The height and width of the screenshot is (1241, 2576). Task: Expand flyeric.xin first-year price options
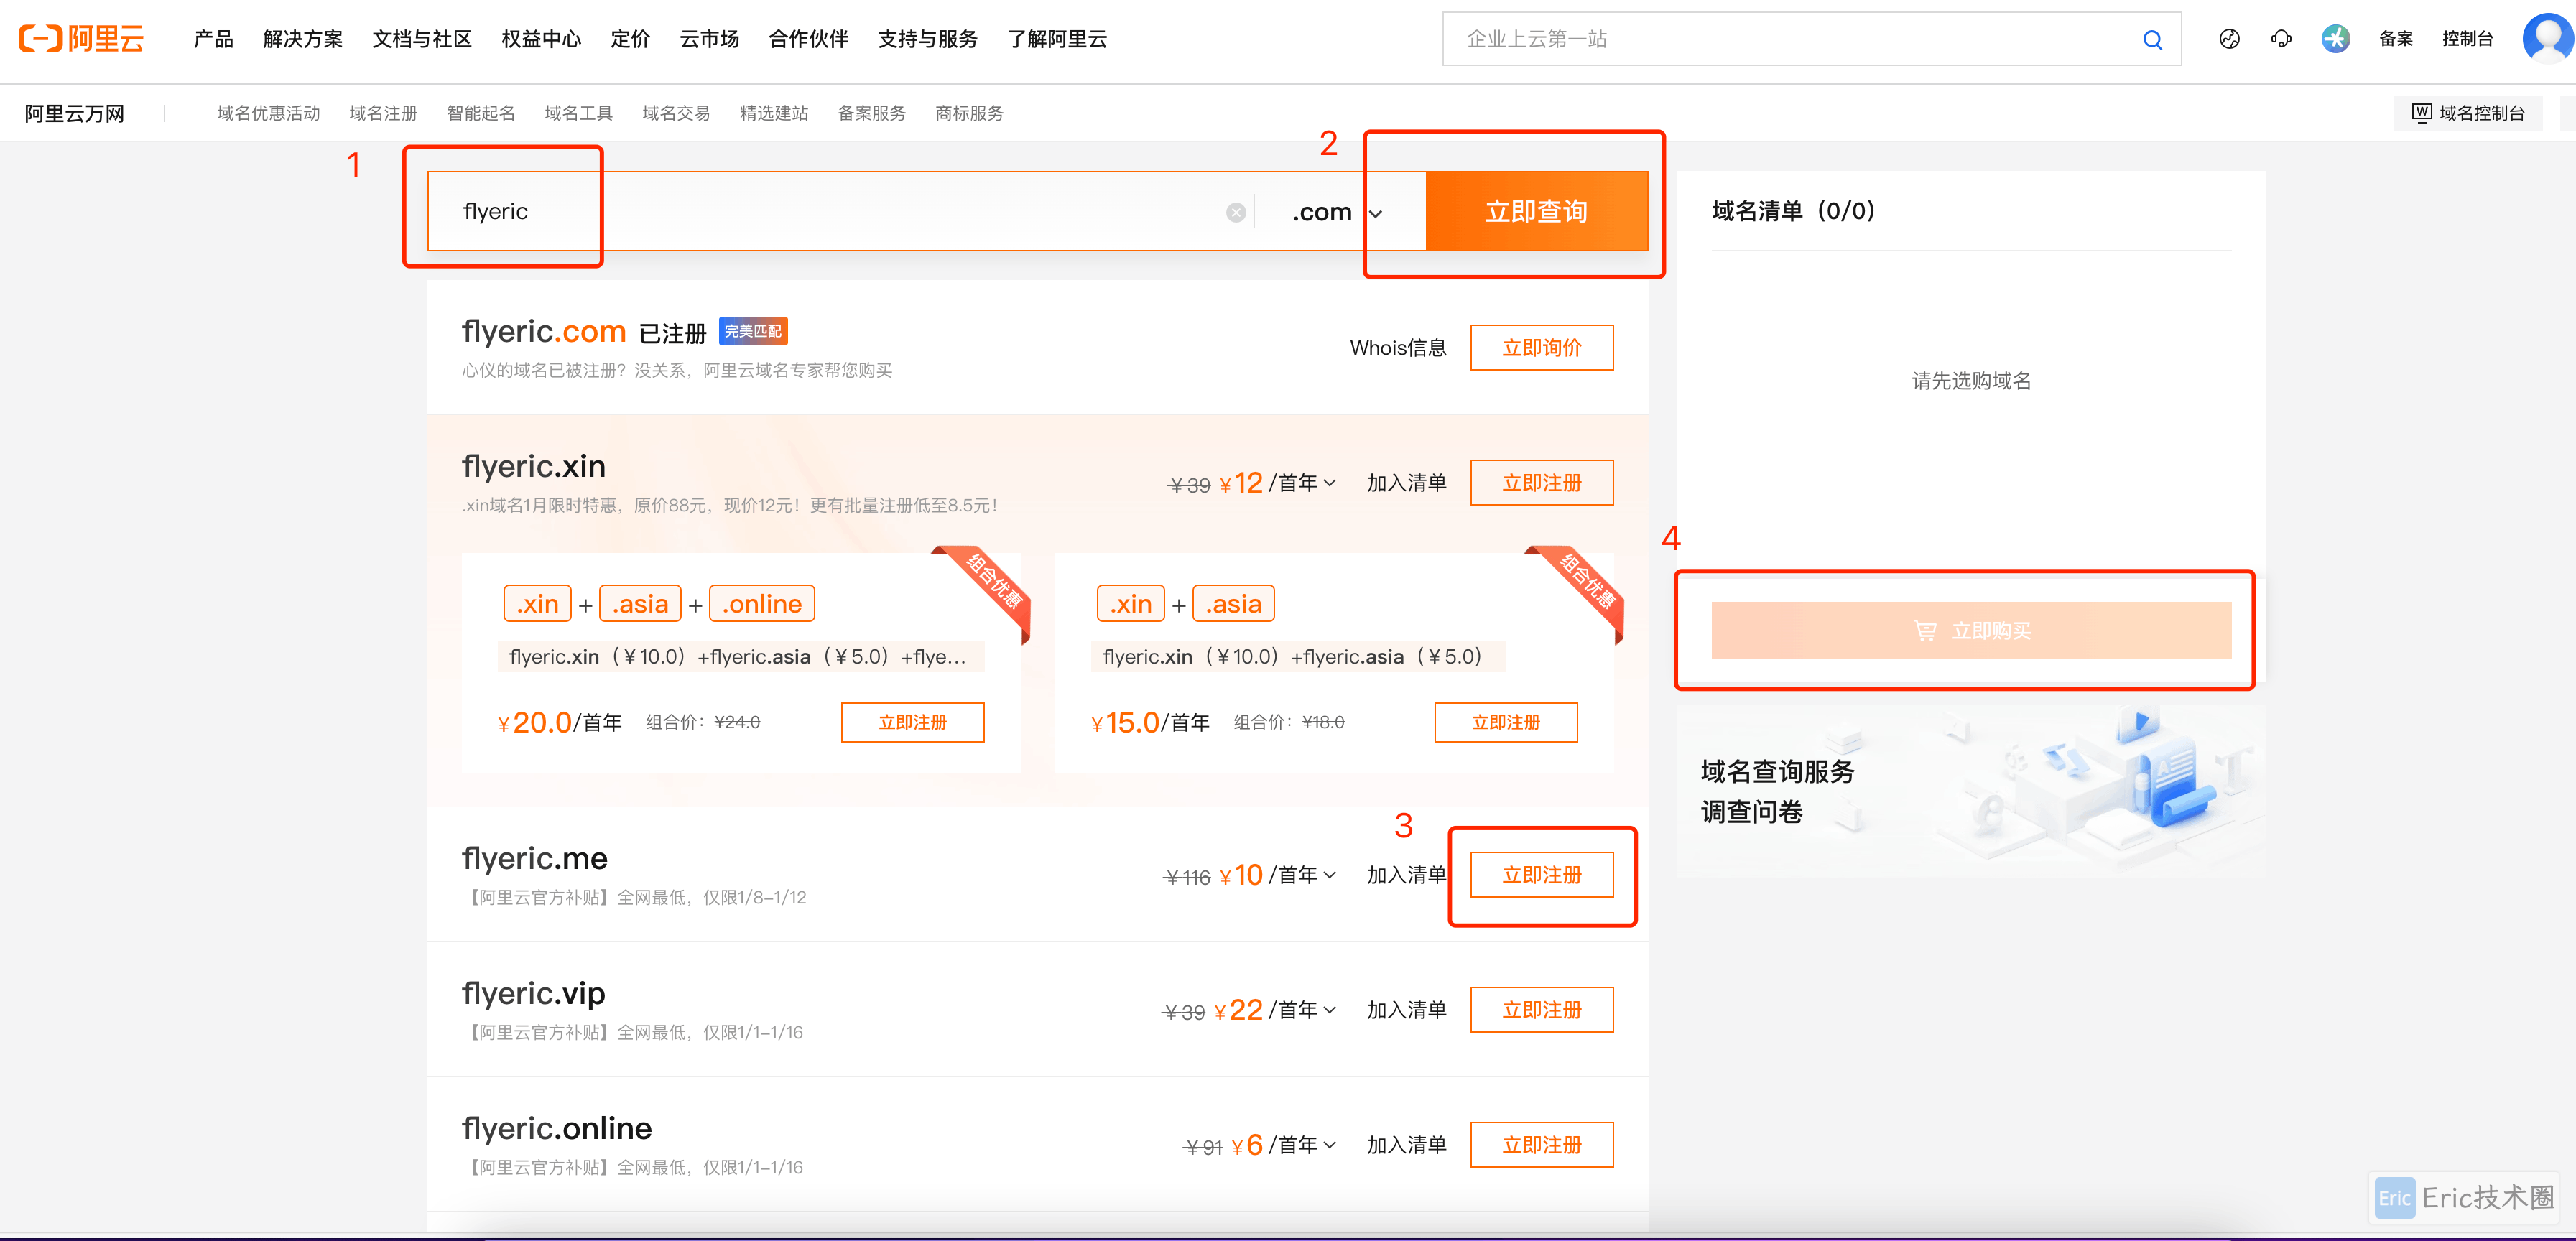click(x=1329, y=483)
